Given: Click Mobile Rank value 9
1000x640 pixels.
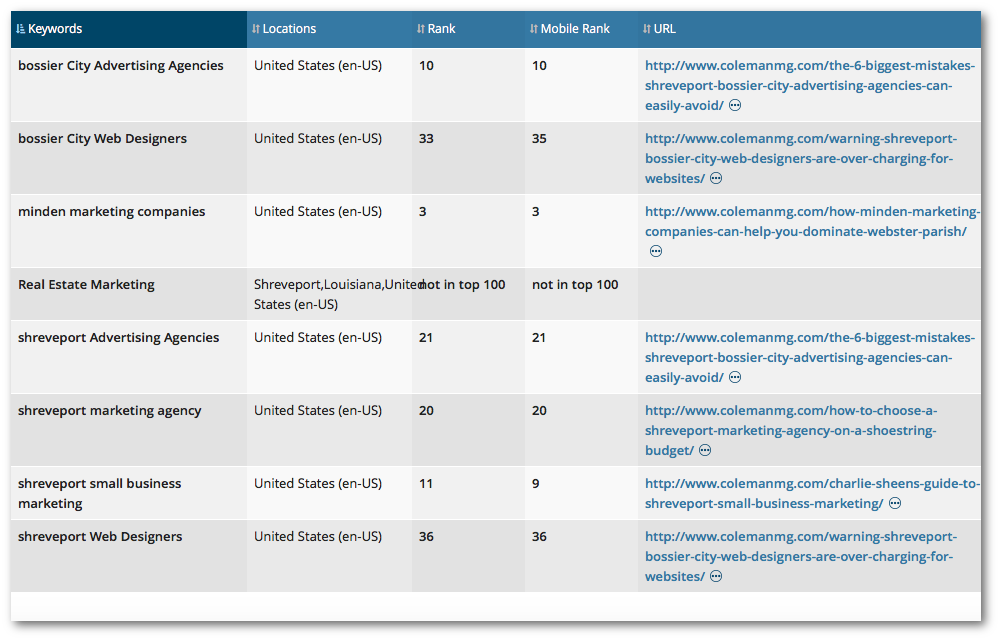Looking at the screenshot, I should pyautogui.click(x=536, y=484).
